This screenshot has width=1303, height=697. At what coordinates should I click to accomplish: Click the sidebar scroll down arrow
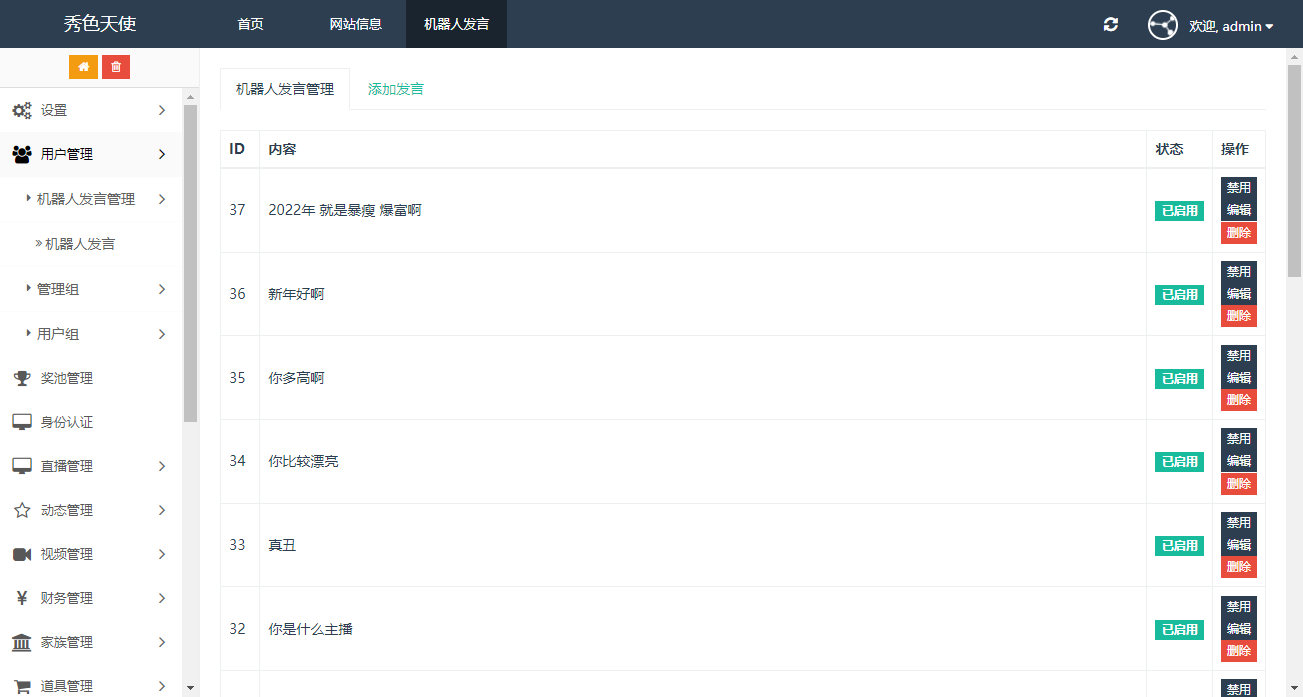[190, 688]
